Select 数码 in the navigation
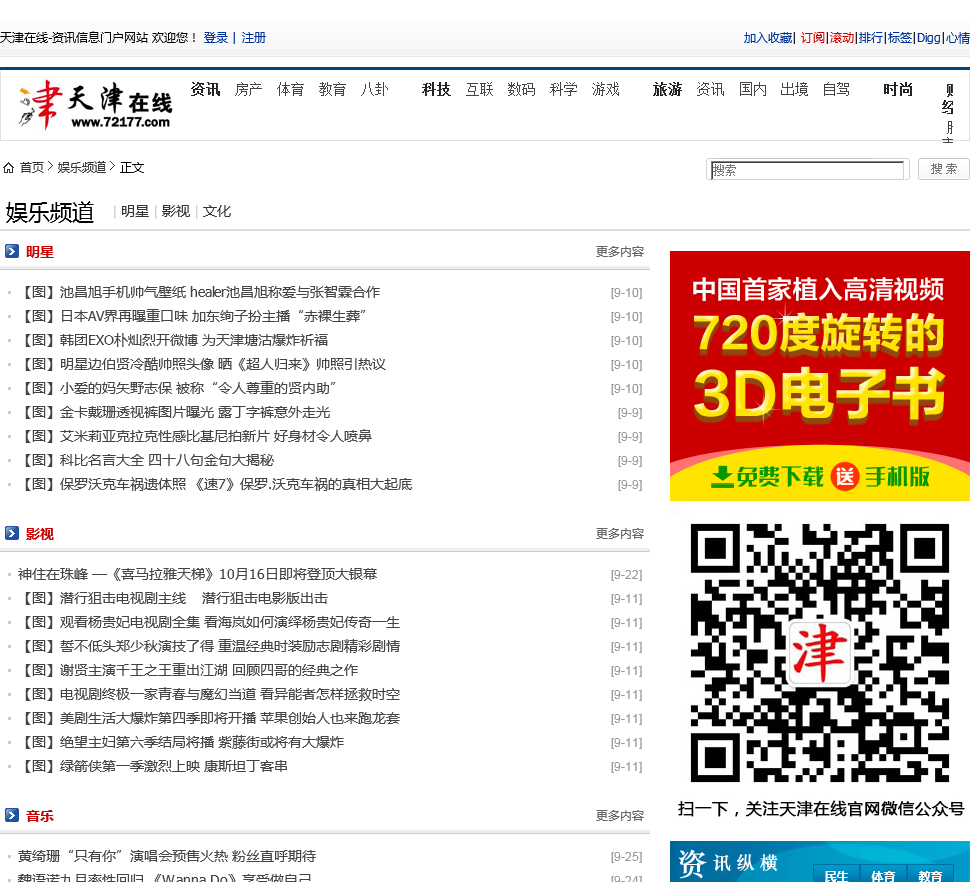 coord(521,90)
